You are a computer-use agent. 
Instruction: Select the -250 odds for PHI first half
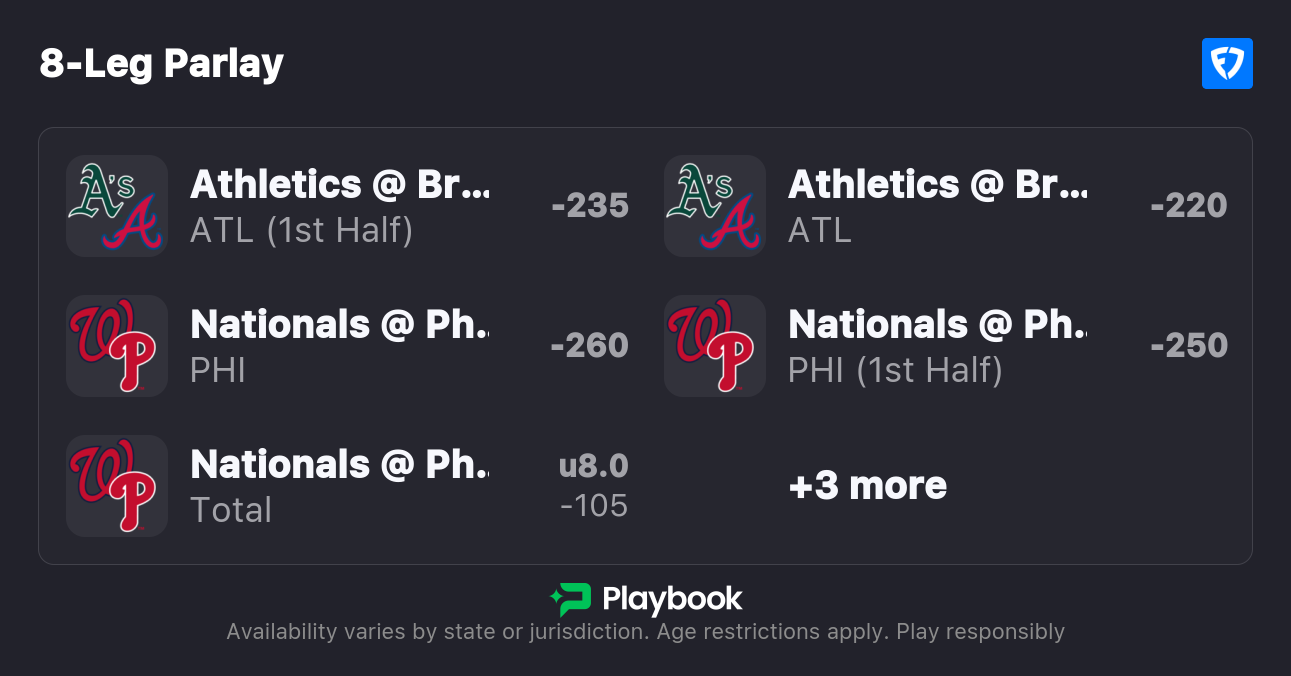point(1188,346)
